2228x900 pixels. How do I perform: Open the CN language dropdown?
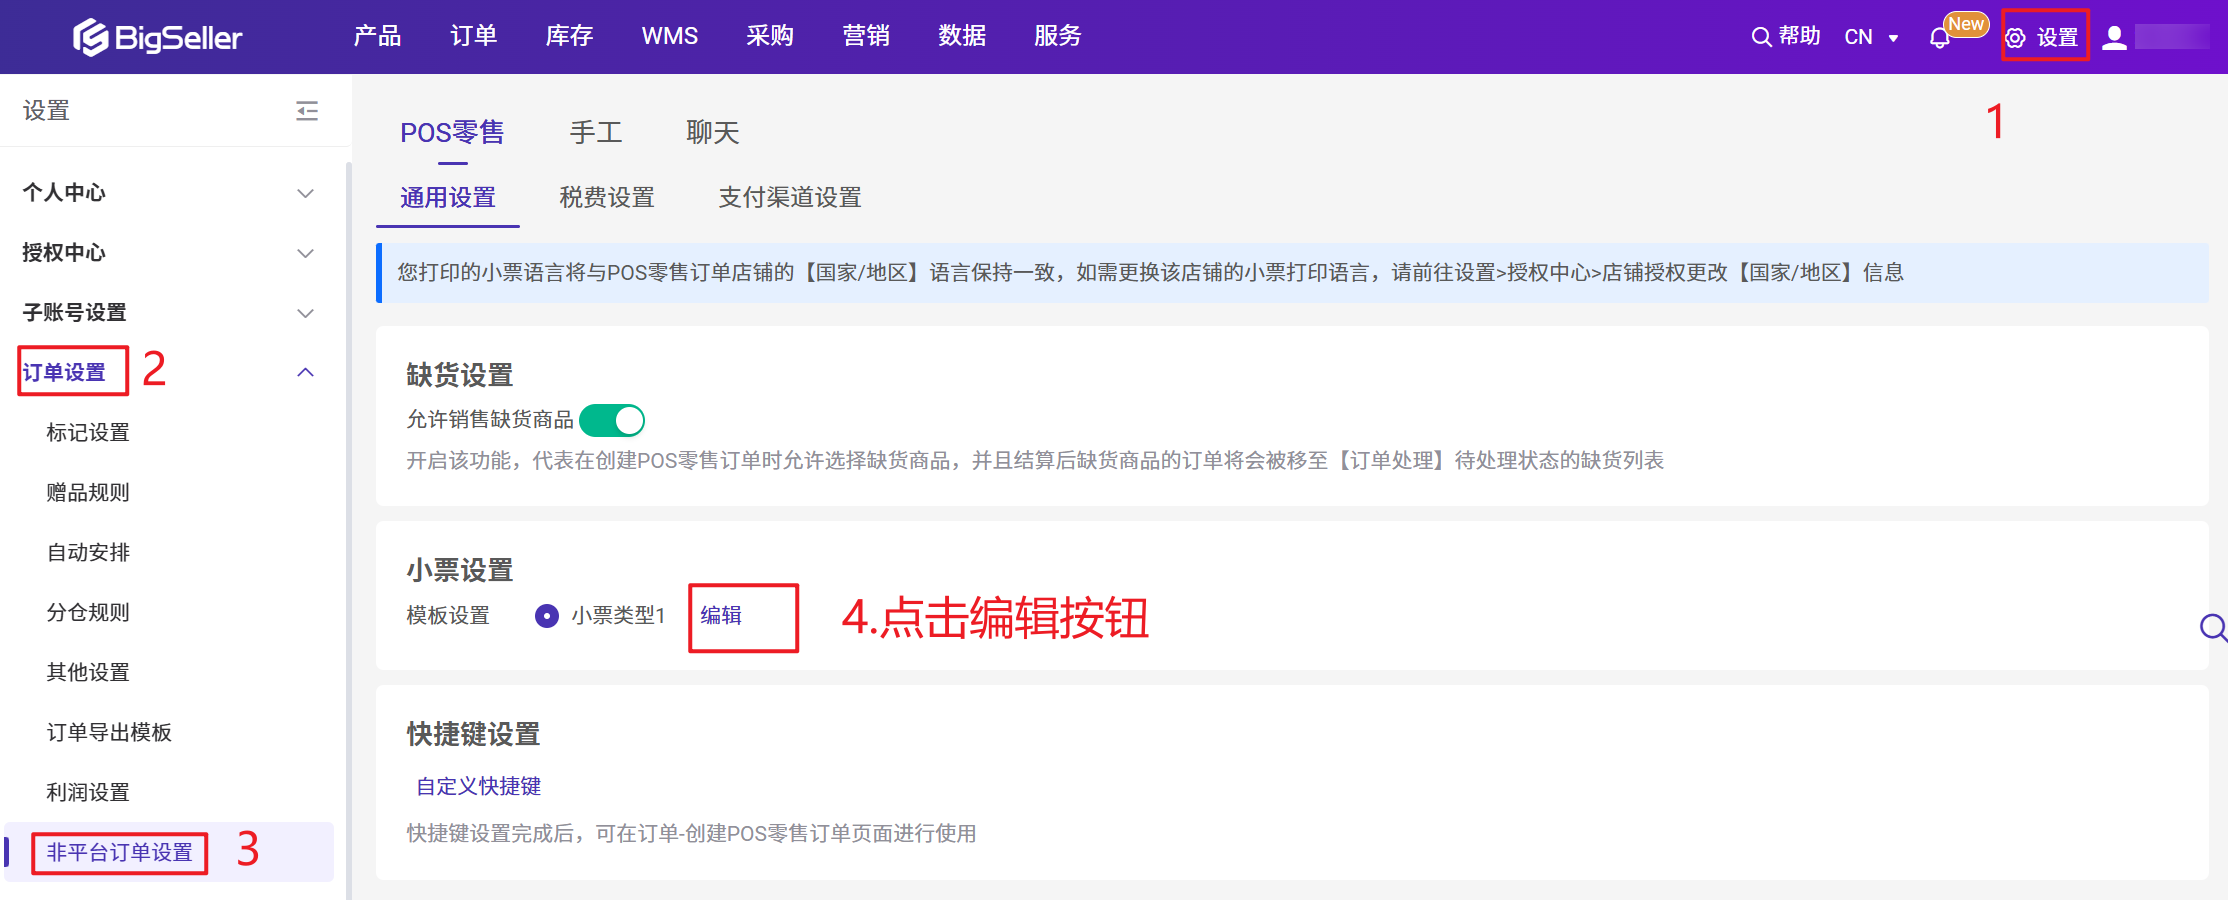[x=1871, y=37]
